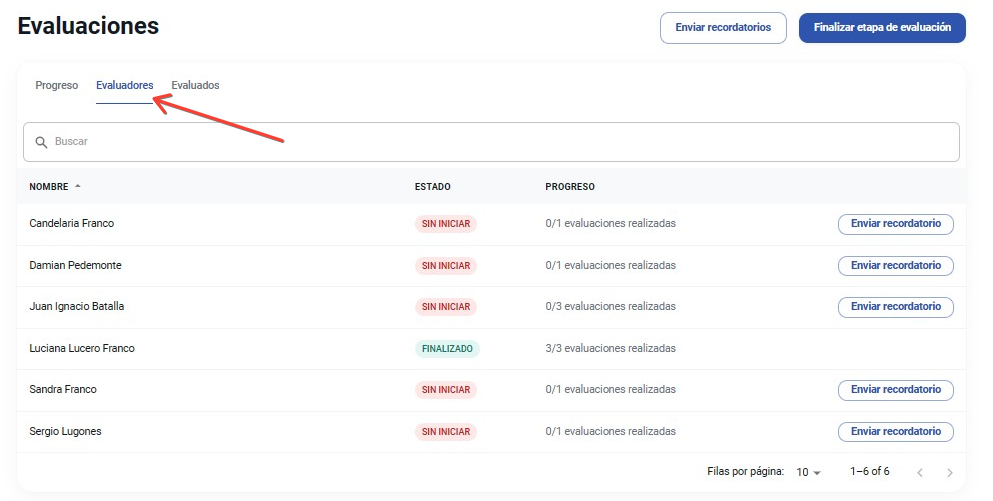The height and width of the screenshot is (501, 993).
Task: Sort by the NOMBRE column header
Action: 49,187
